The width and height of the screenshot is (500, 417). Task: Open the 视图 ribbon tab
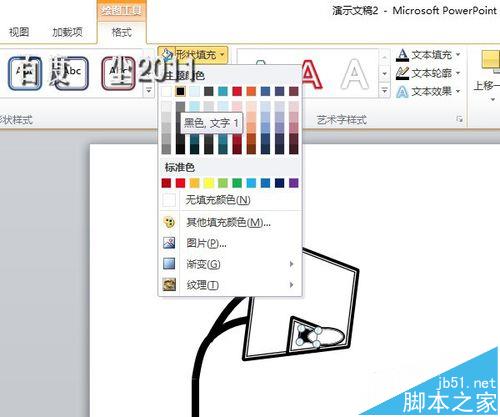[x=19, y=32]
